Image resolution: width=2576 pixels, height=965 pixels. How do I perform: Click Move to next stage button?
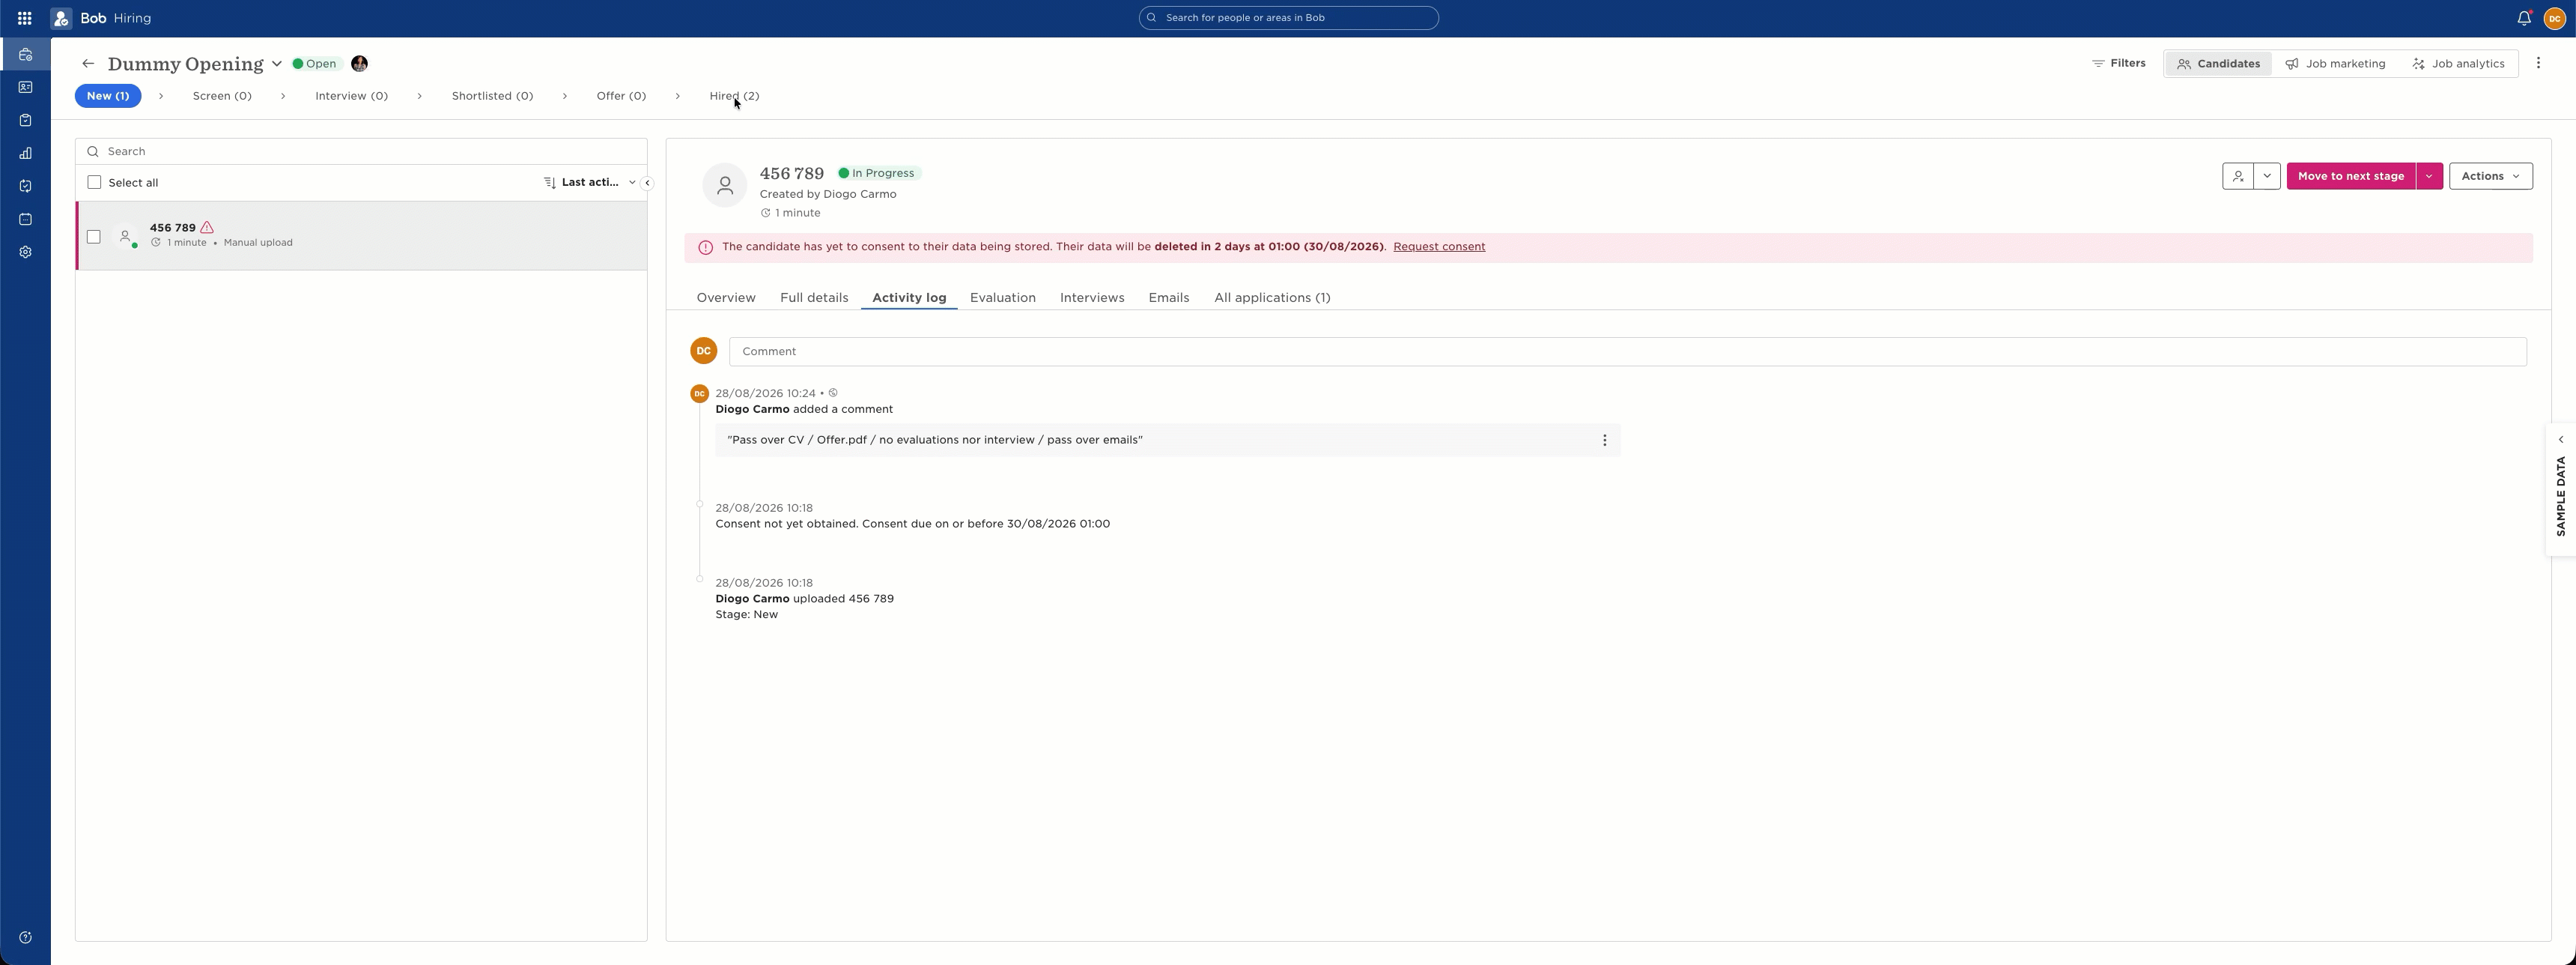pos(2350,176)
